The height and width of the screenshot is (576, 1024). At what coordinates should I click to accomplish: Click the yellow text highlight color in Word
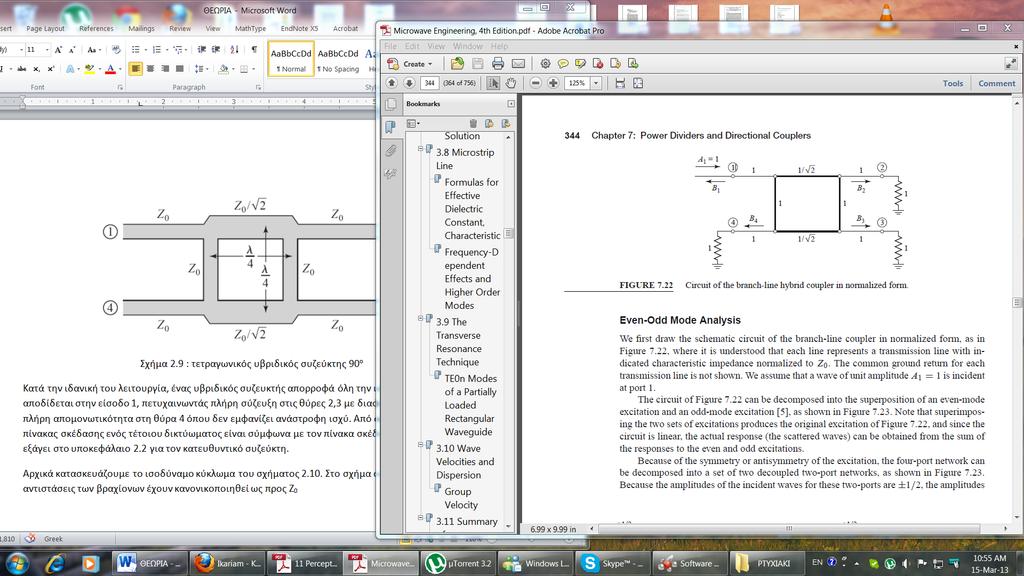(89, 69)
